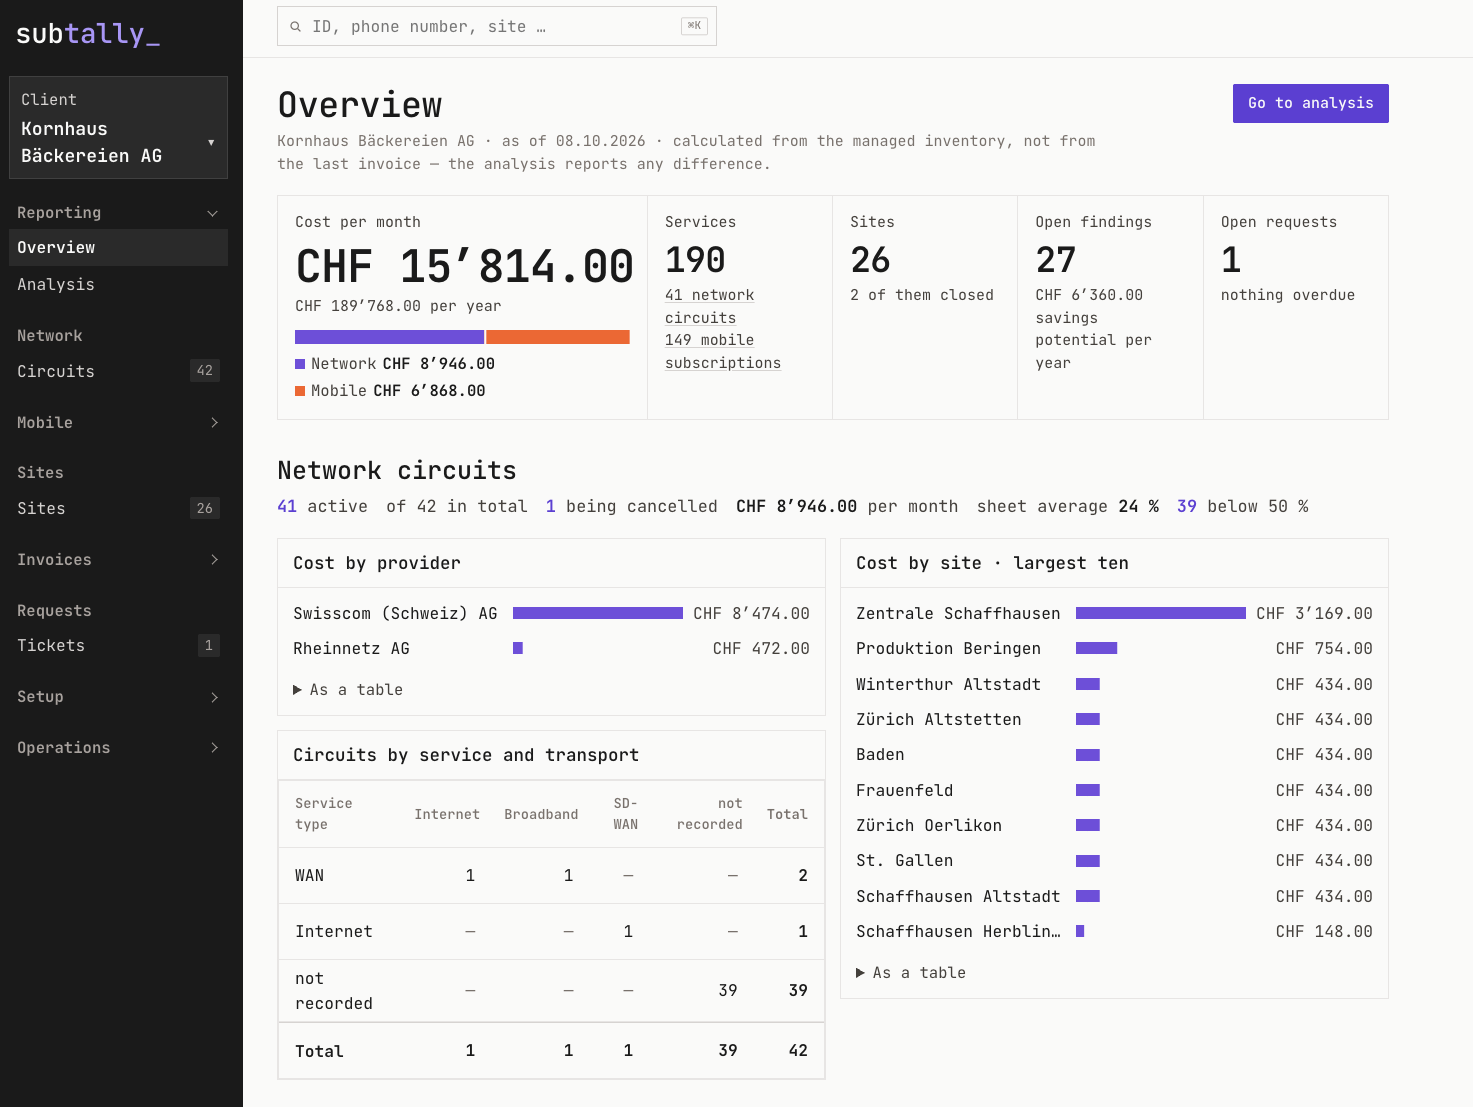The width and height of the screenshot is (1473, 1107).
Task: Click the ⌘K shortcut badge
Action: click(694, 26)
